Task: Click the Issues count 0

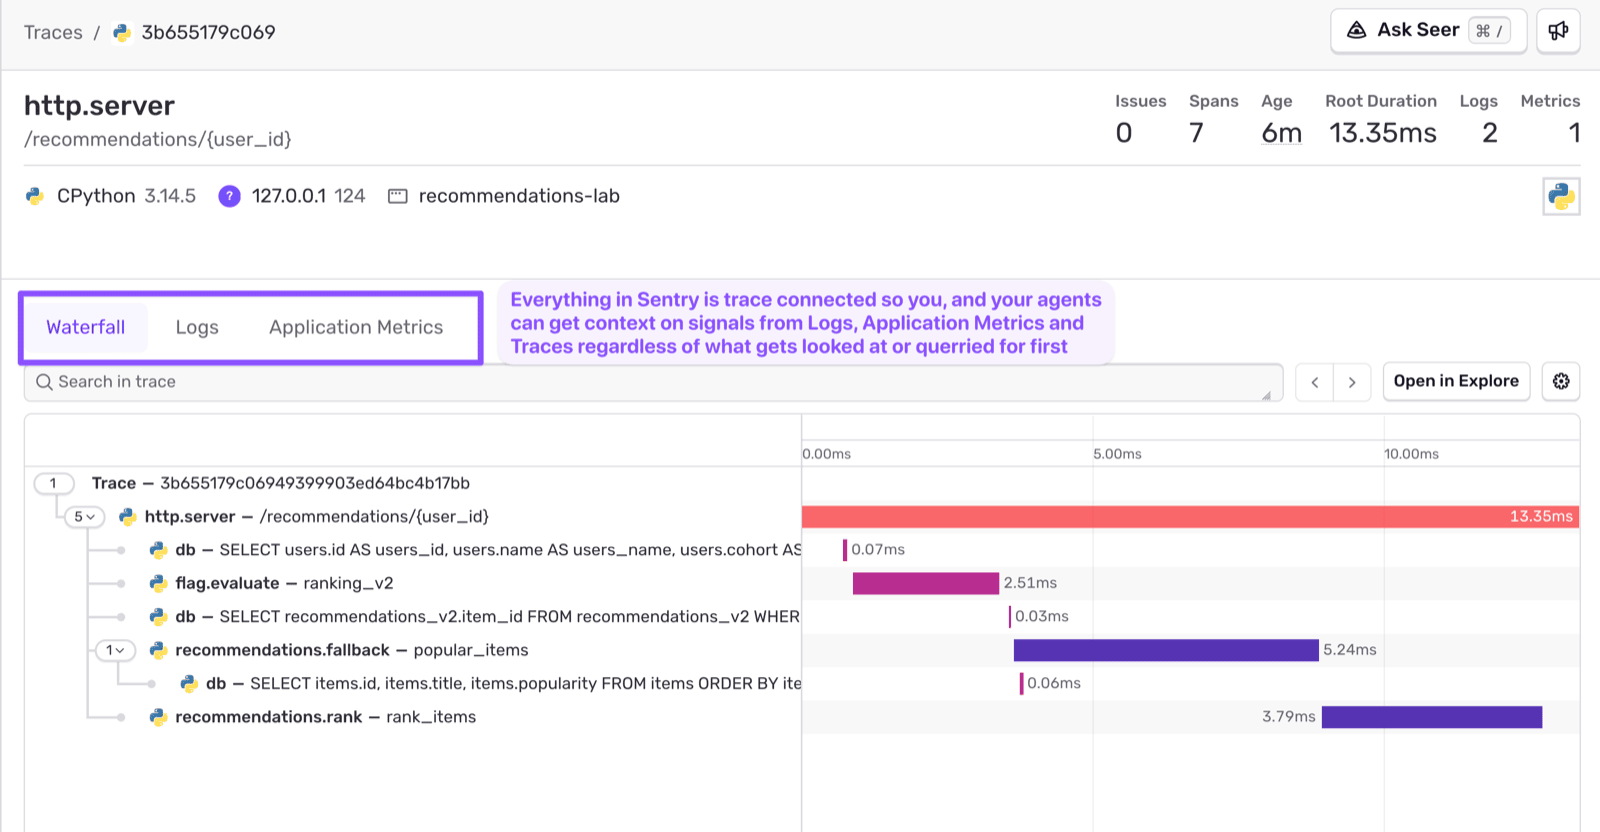Action: click(1124, 133)
